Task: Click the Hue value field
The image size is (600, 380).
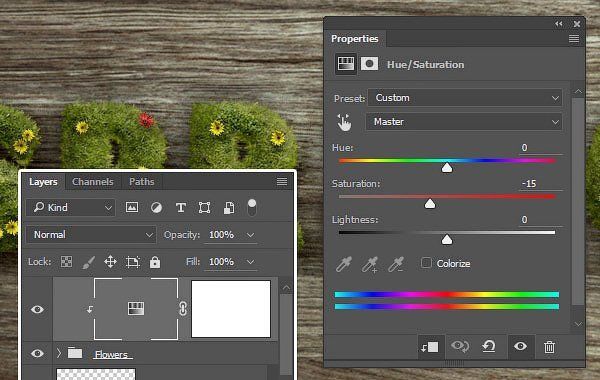Action: [x=540, y=148]
